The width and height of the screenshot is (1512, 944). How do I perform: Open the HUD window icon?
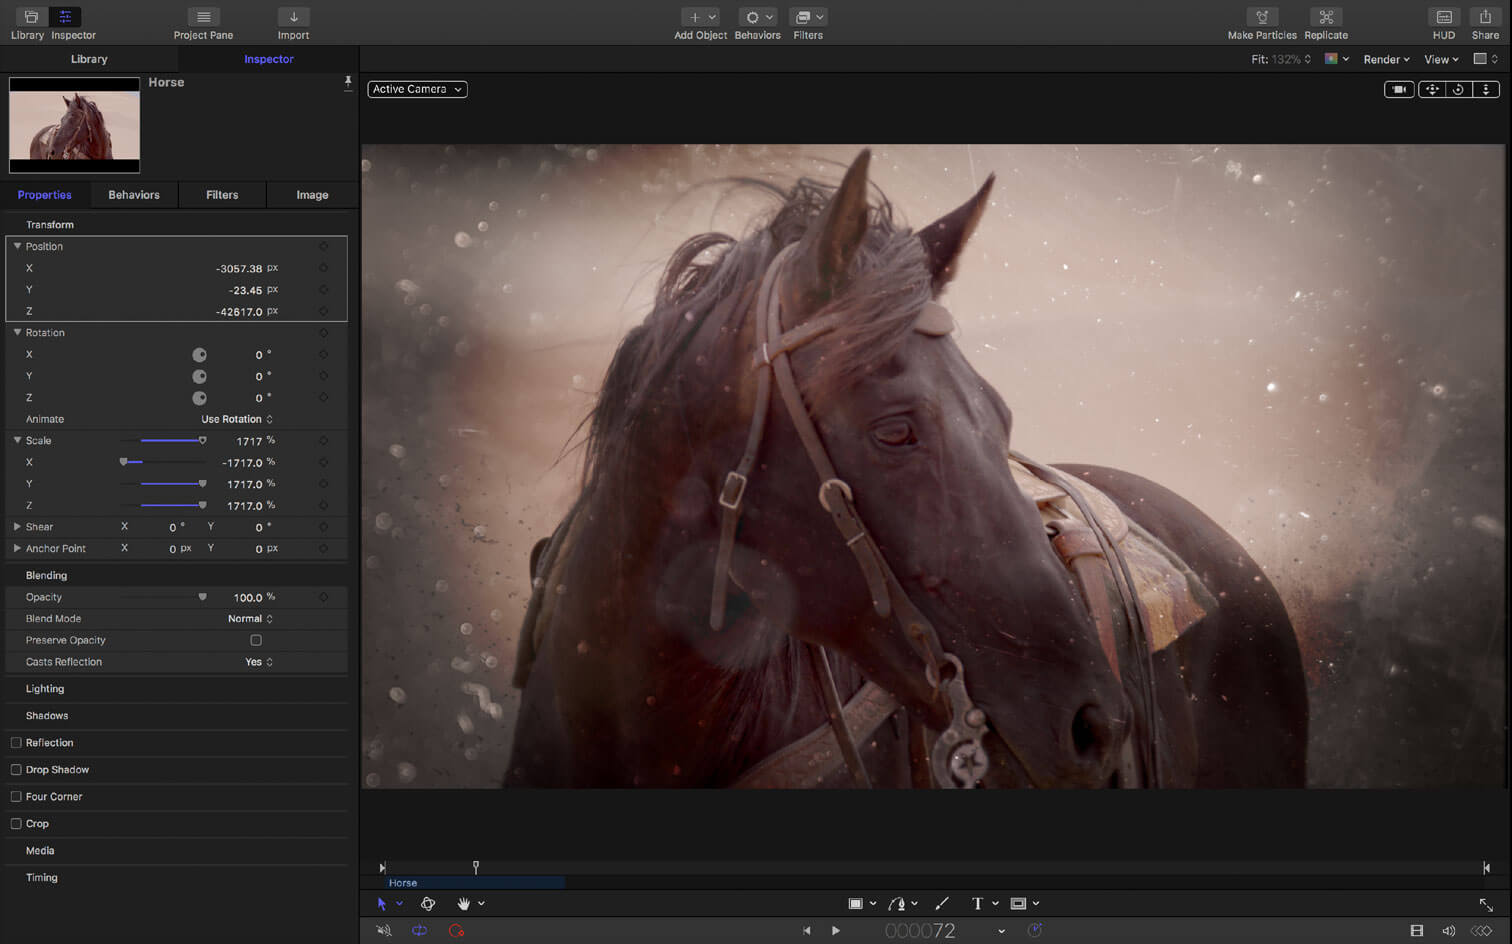click(1443, 17)
